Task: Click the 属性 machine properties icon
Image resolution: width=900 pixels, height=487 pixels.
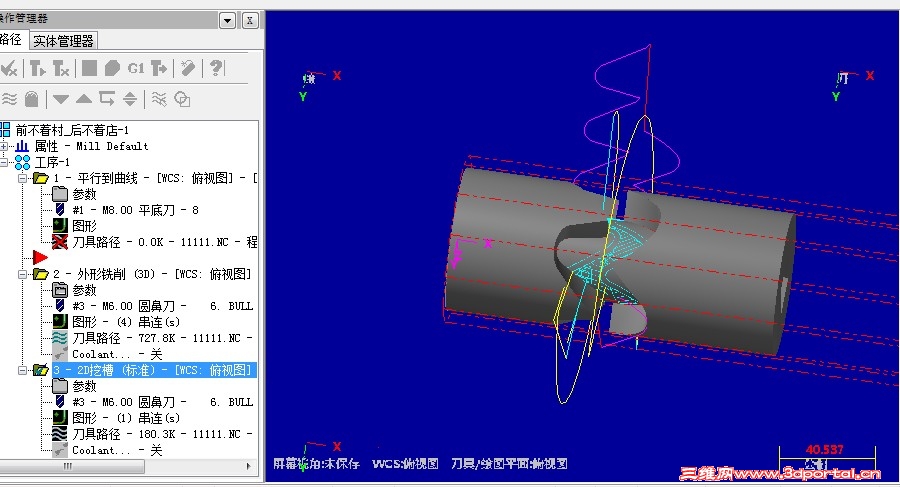Action: pos(22,146)
